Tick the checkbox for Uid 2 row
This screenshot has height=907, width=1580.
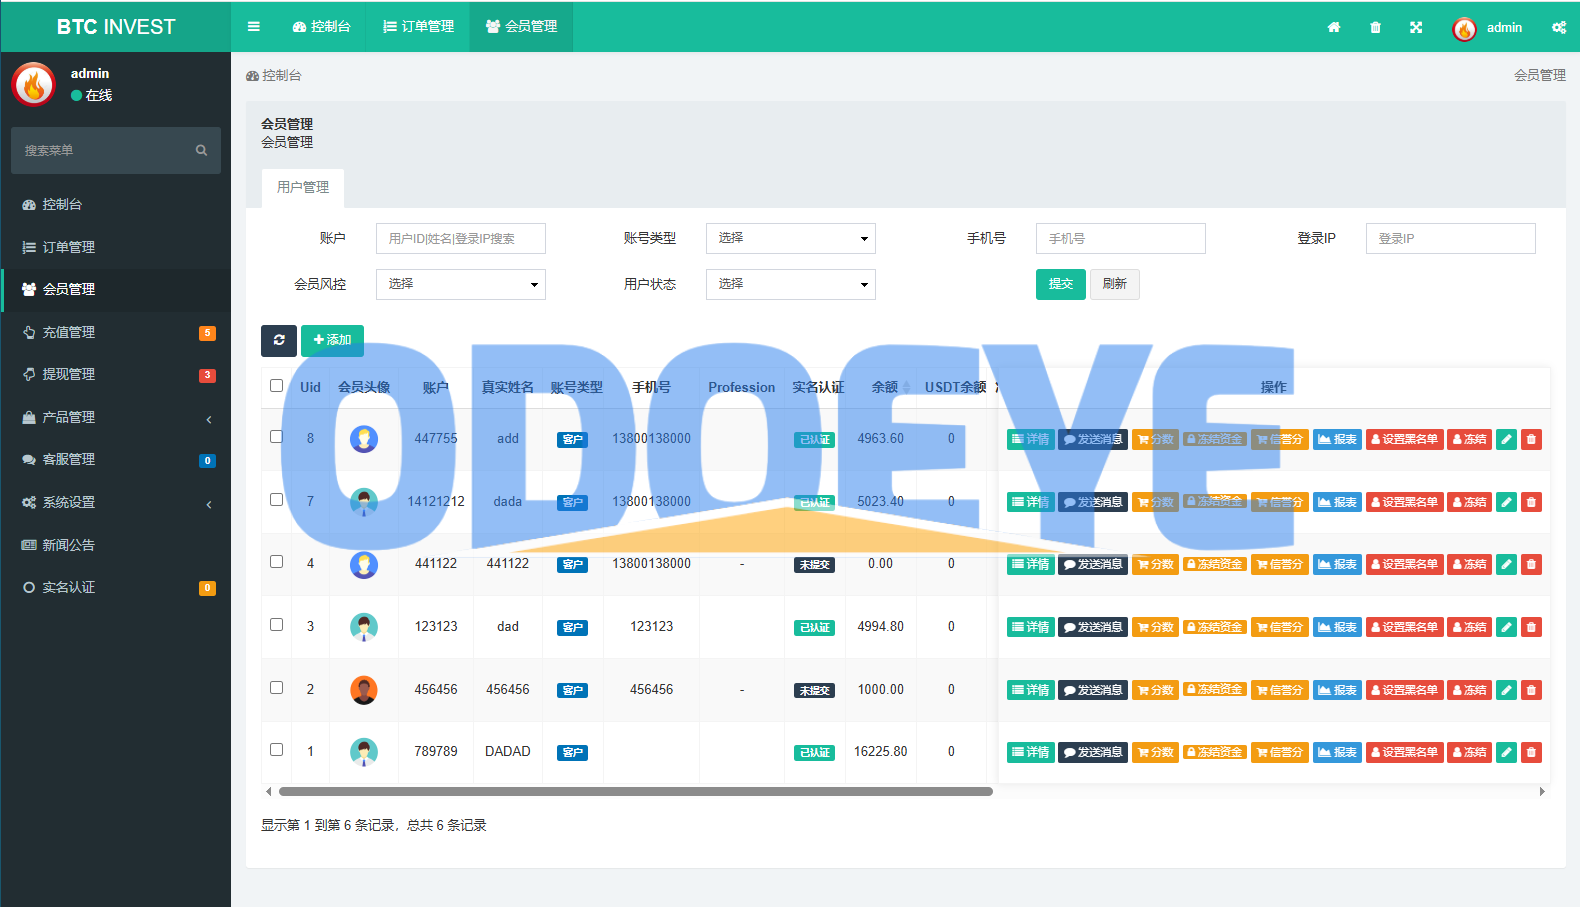[277, 688]
